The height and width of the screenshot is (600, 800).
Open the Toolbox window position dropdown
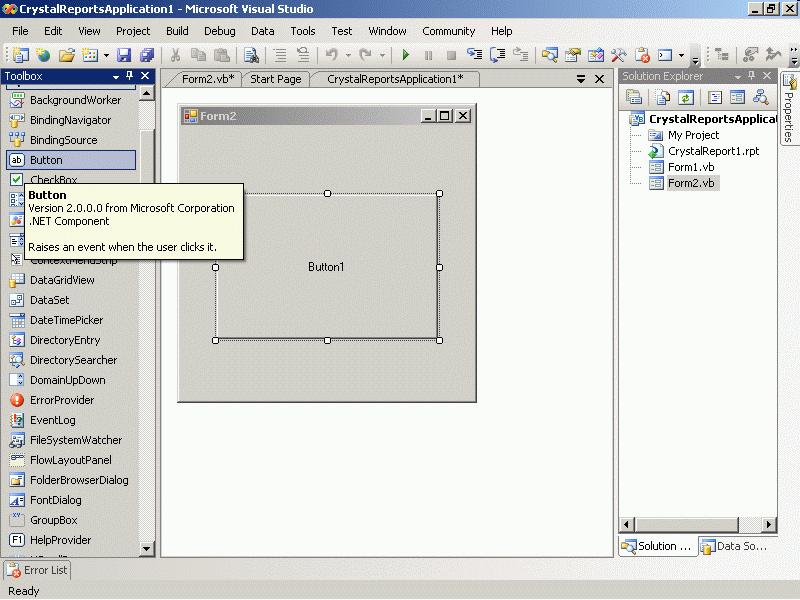pos(116,77)
